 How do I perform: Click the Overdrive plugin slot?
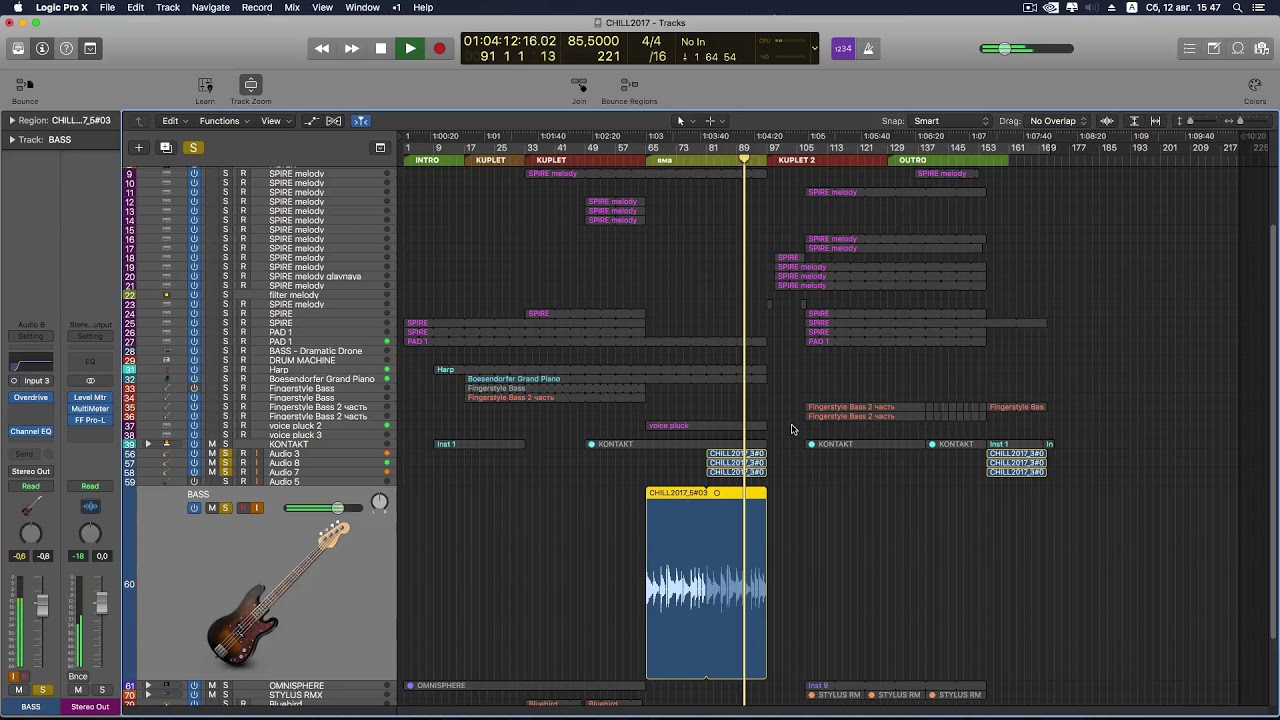(31, 398)
